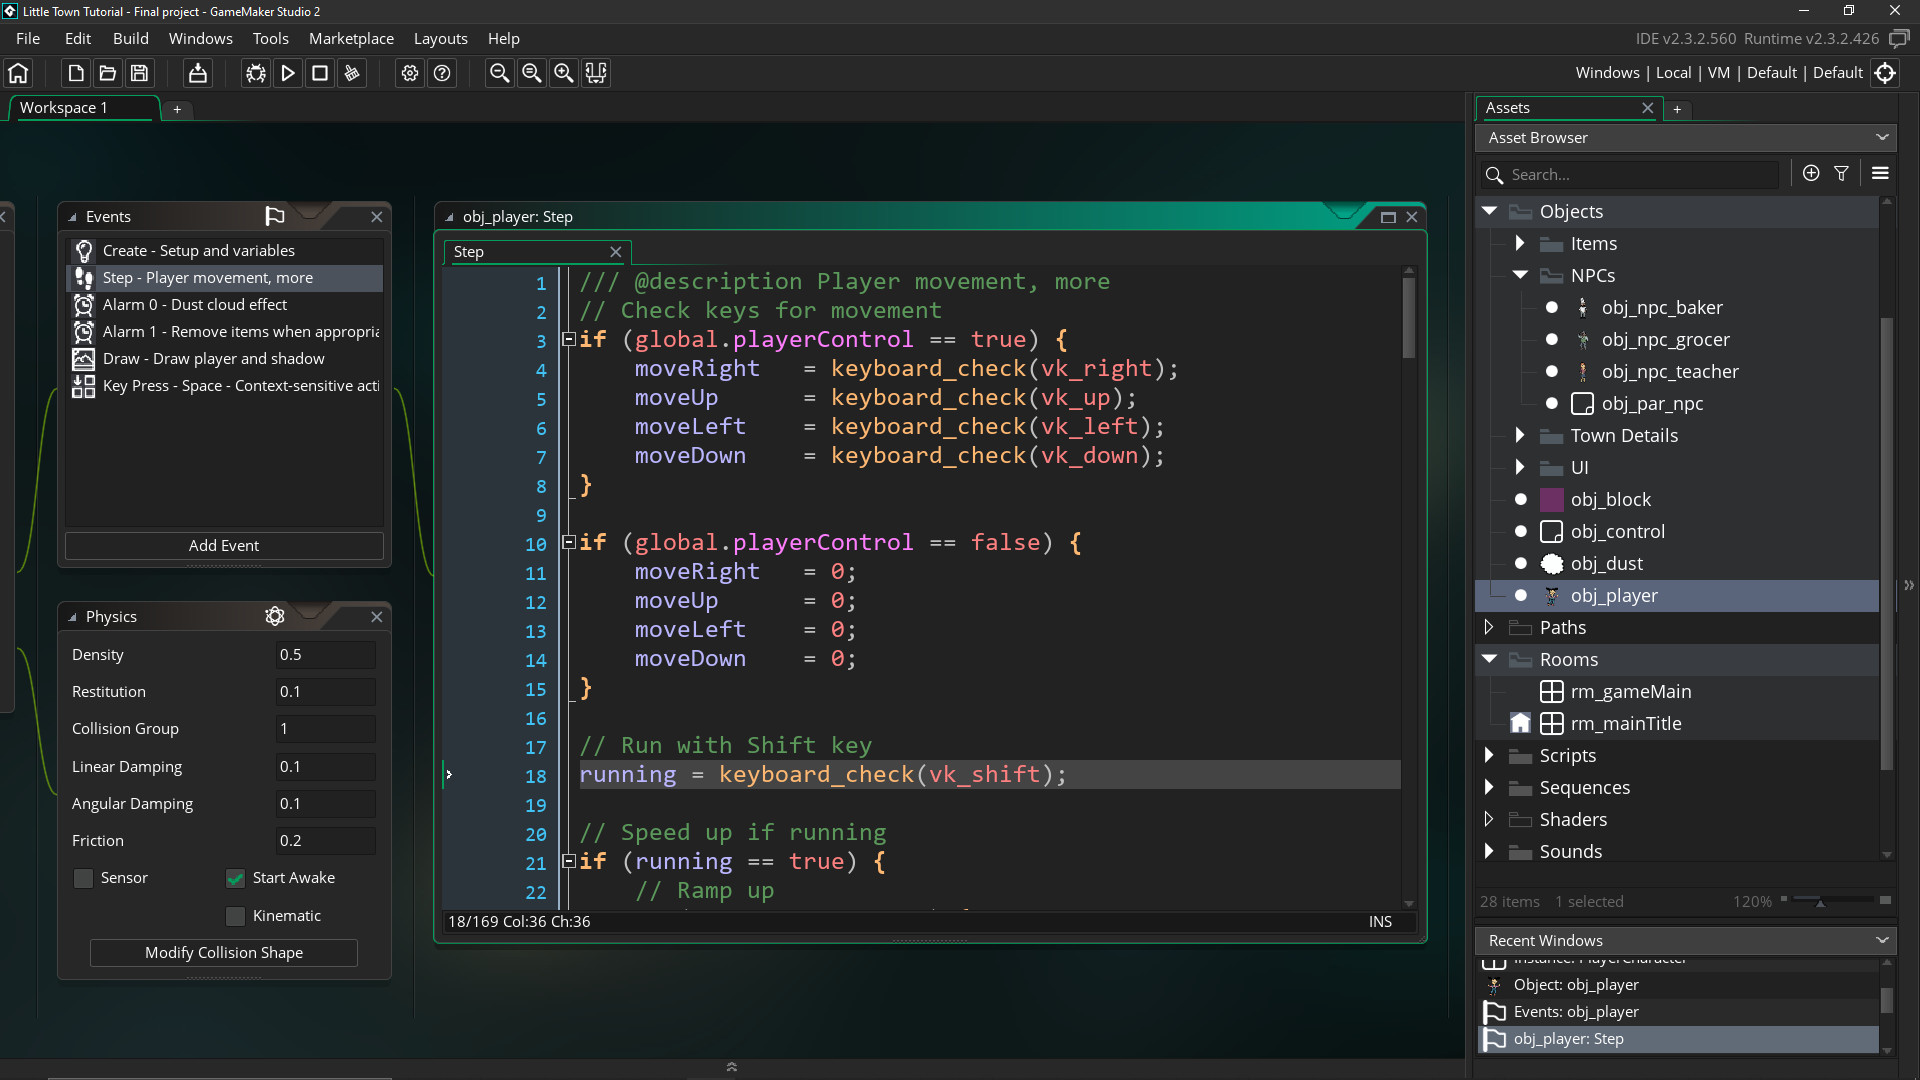Click the Physics settings gear icon
The width and height of the screenshot is (1920, 1080).
coord(274,616)
